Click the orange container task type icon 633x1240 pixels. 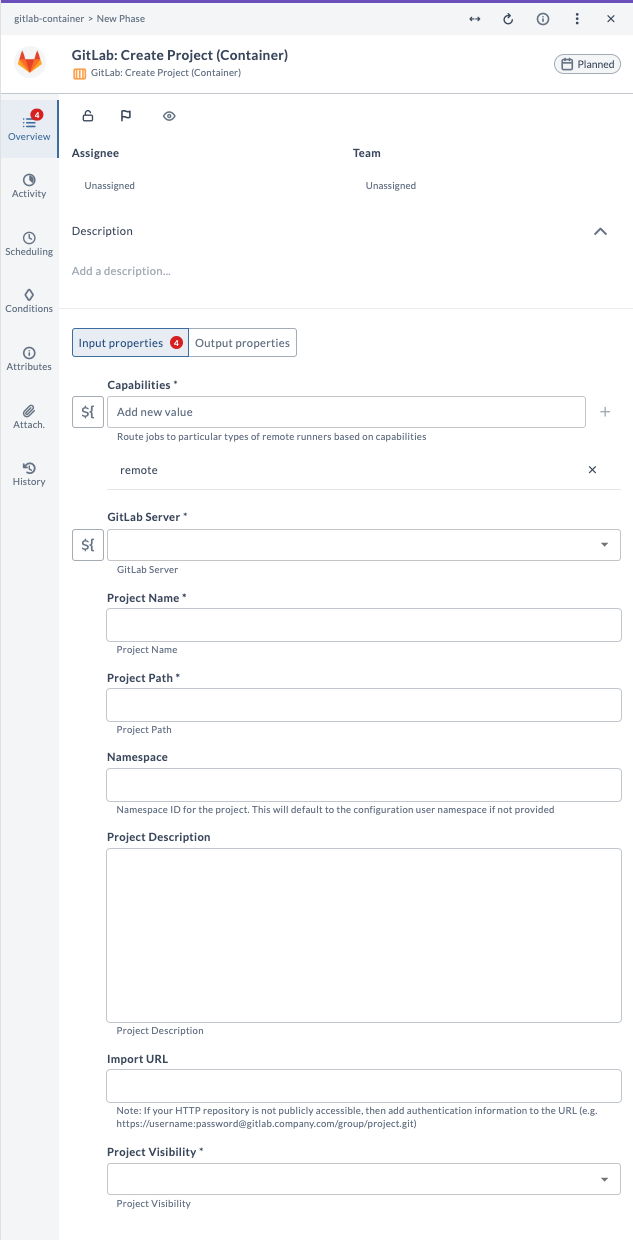(x=79, y=73)
